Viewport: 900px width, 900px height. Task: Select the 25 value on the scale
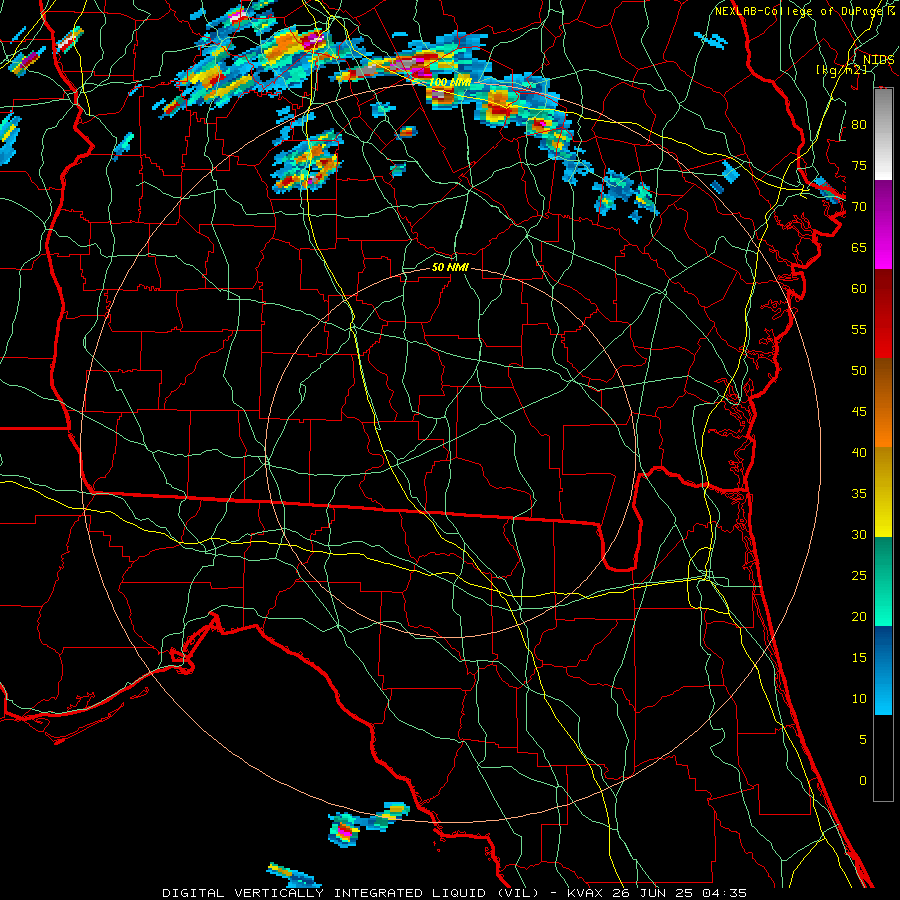tap(859, 576)
